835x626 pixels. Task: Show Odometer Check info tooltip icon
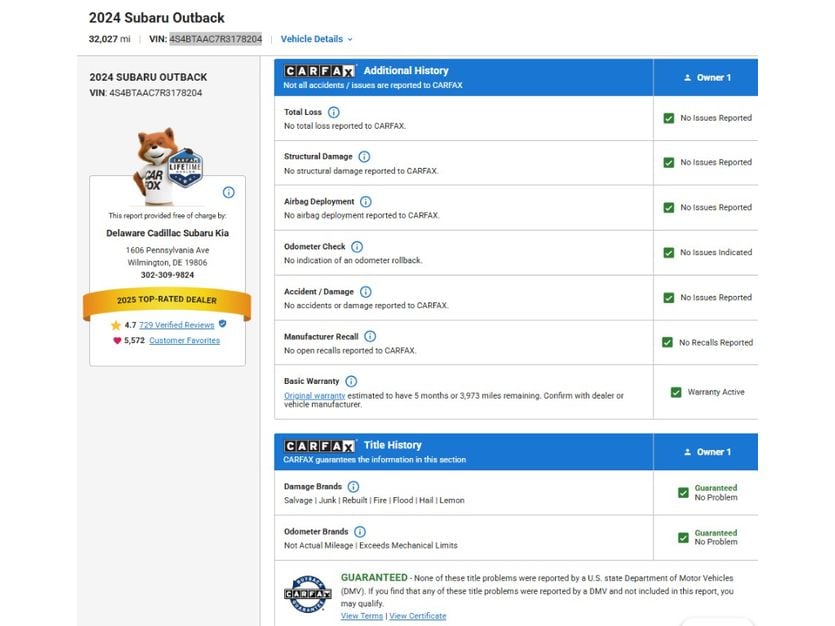click(357, 247)
